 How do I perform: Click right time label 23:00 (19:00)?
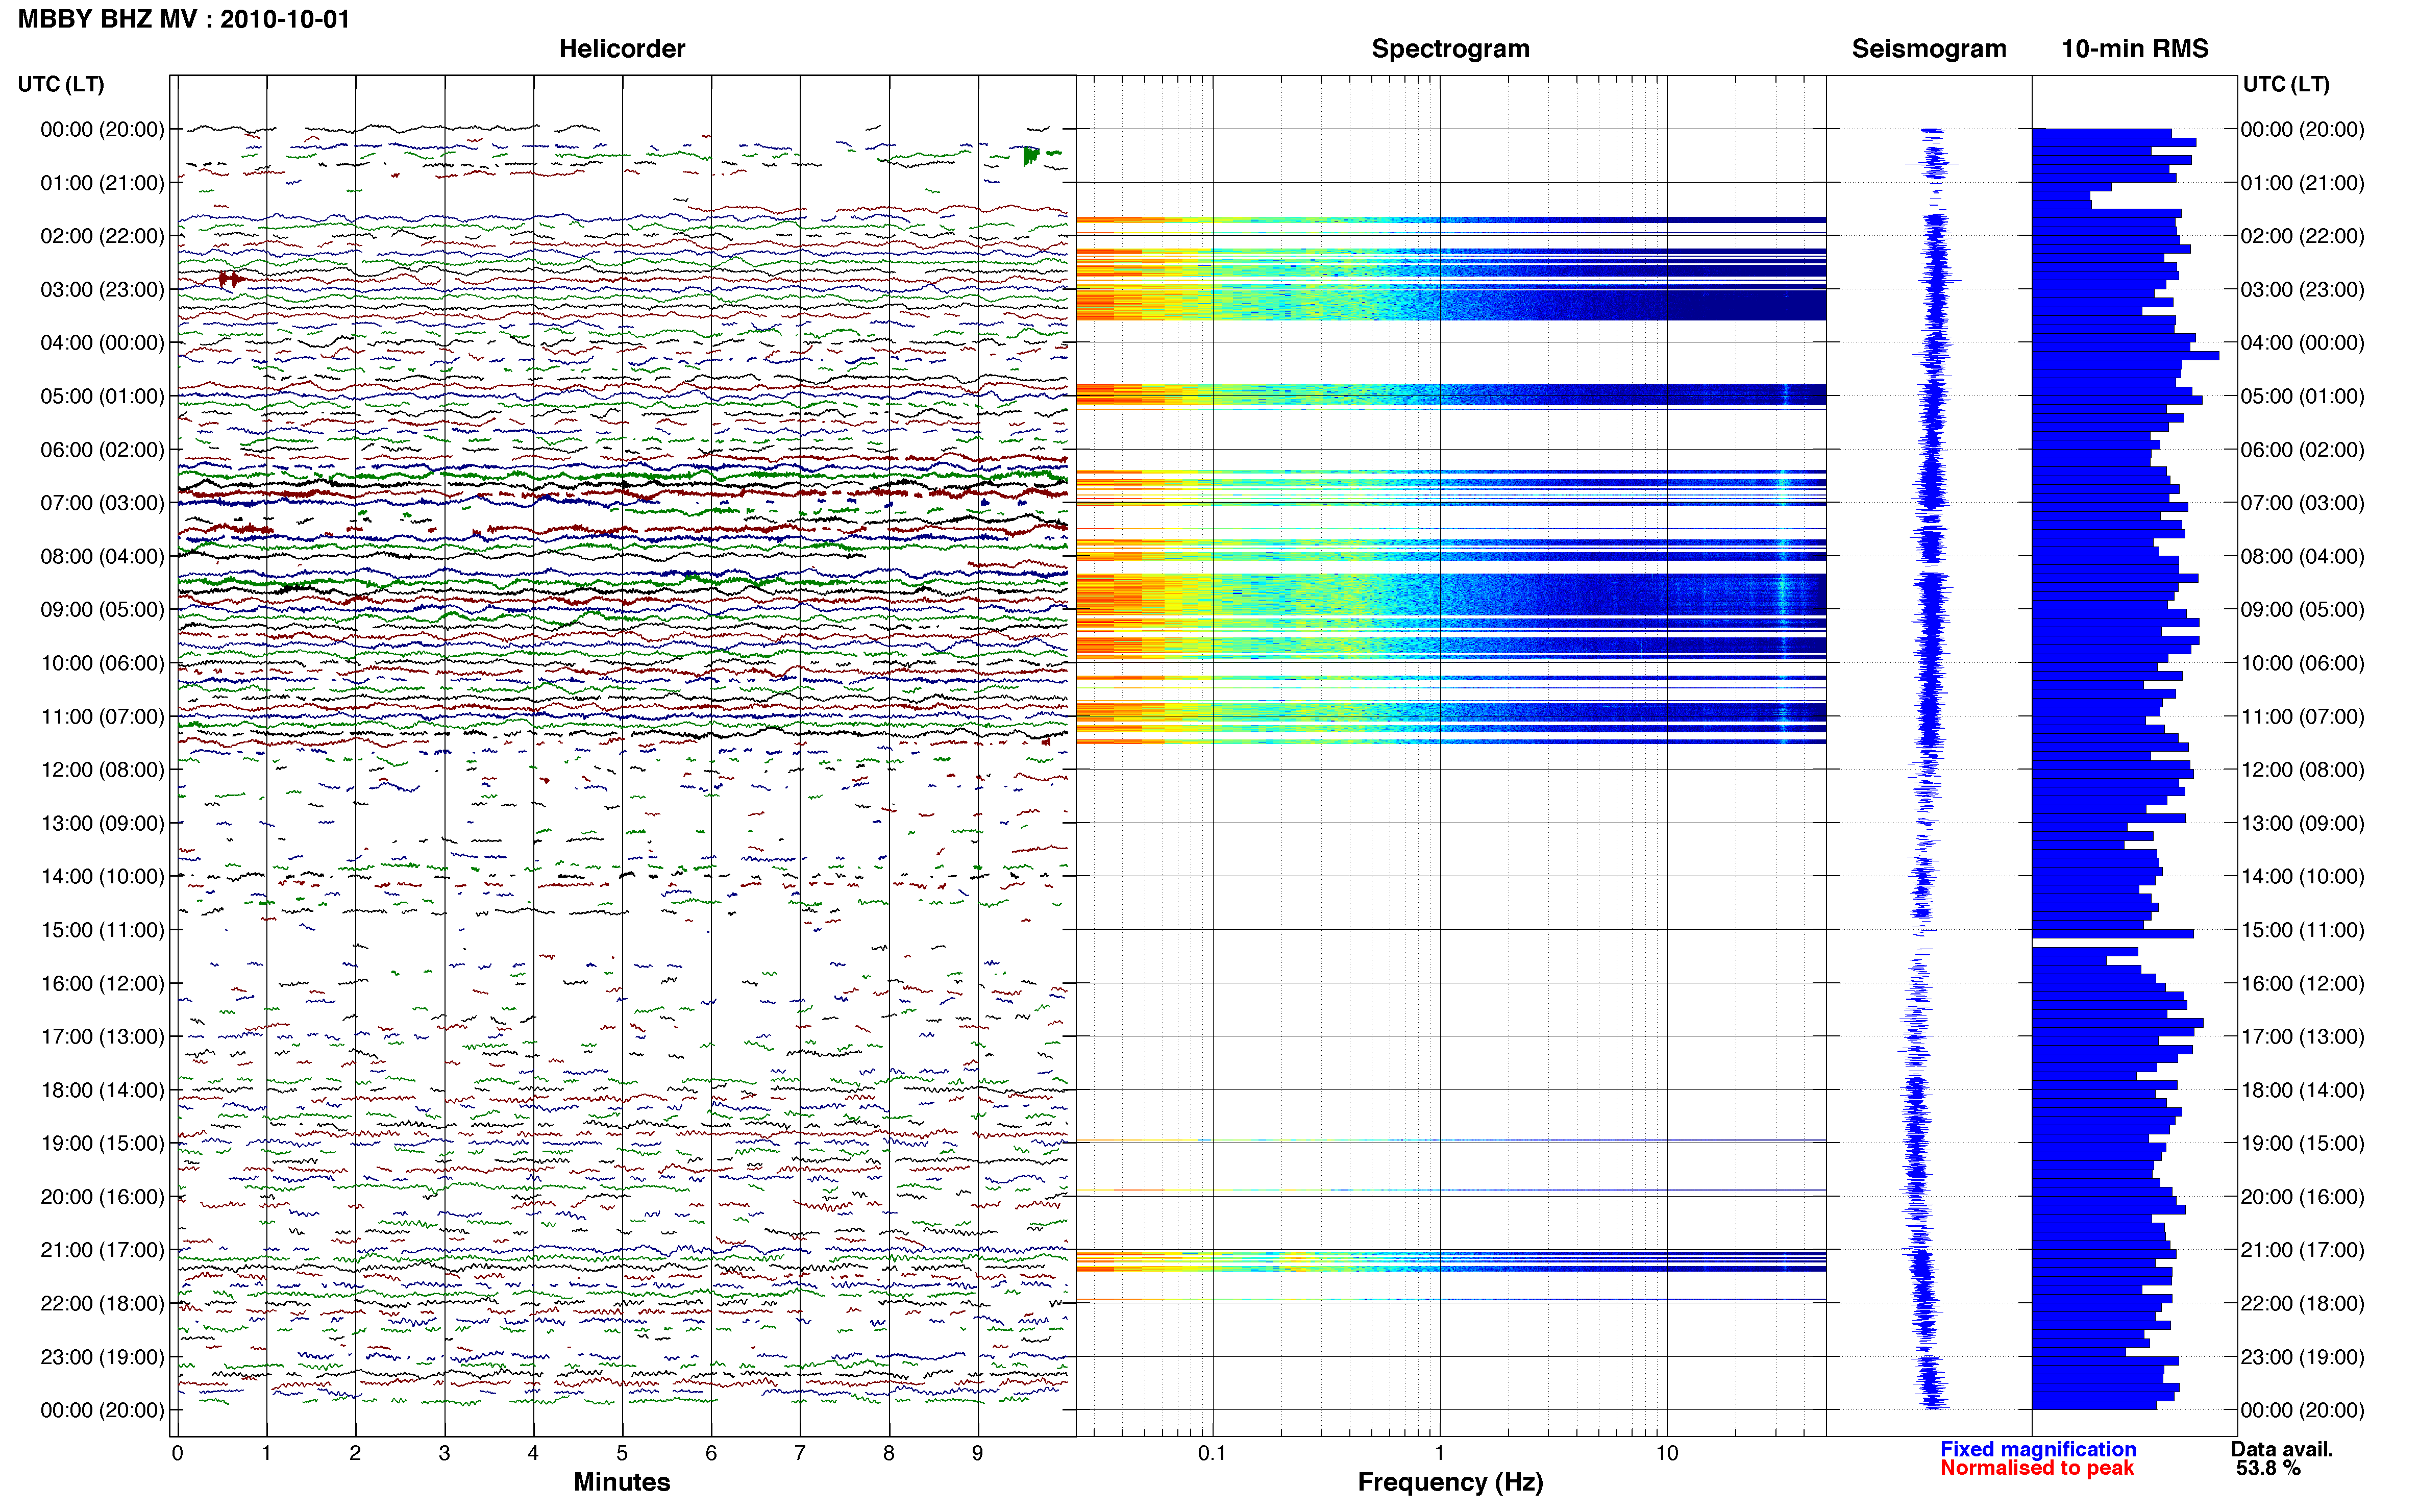point(2302,1357)
